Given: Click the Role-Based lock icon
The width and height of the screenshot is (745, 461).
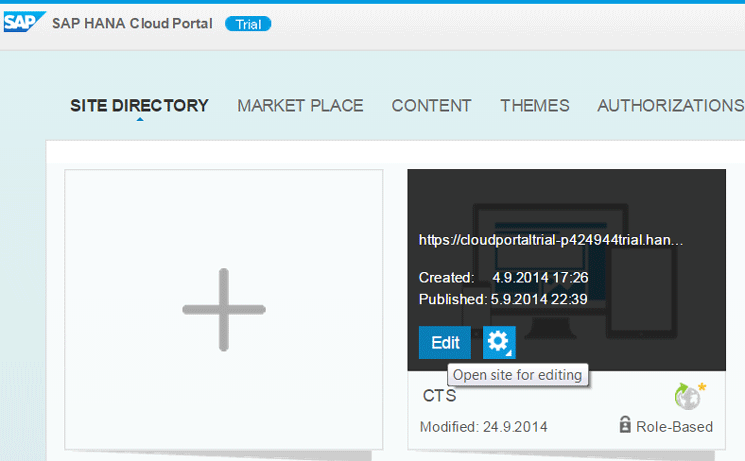Looking at the screenshot, I should point(625,425).
